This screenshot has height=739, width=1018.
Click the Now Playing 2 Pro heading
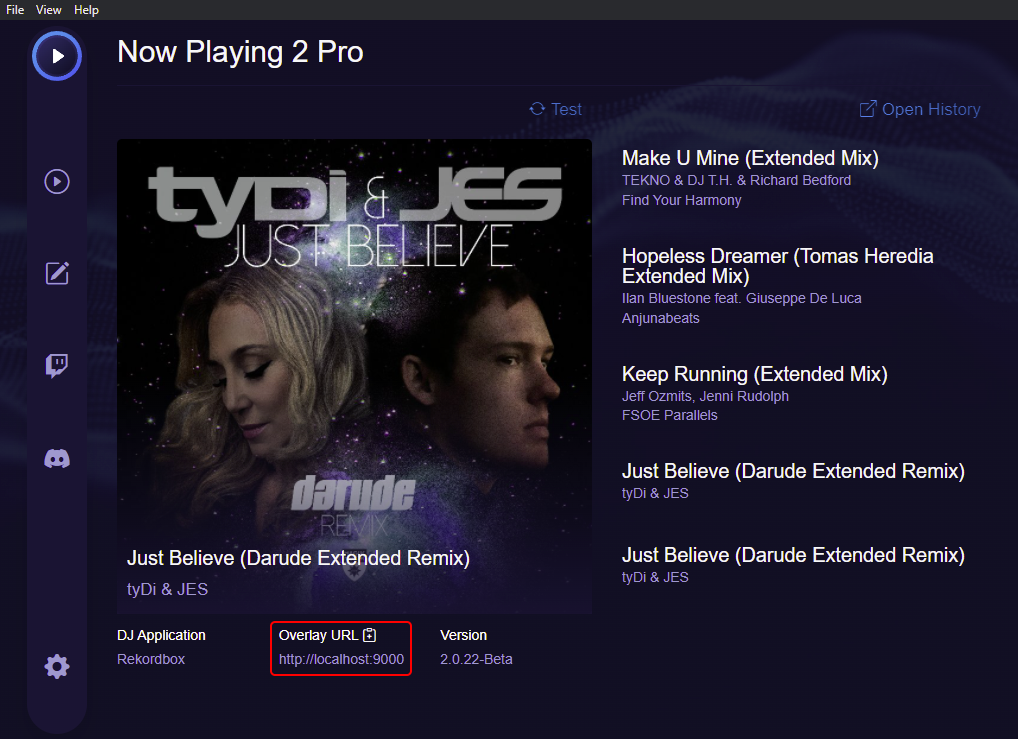click(240, 52)
